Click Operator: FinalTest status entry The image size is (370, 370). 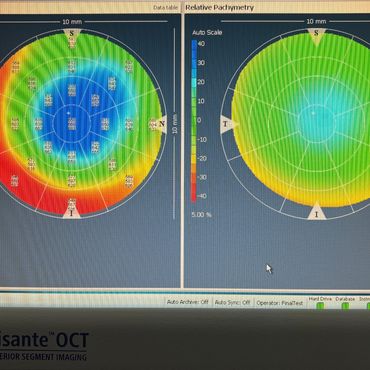[x=280, y=303]
